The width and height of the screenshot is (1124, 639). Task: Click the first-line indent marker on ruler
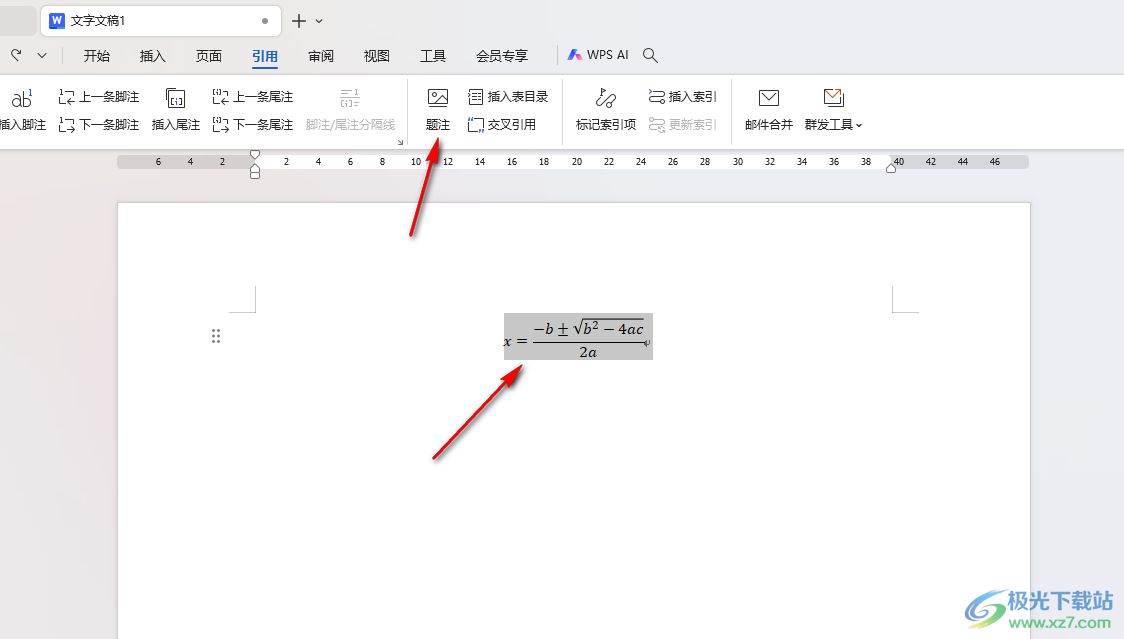click(254, 155)
